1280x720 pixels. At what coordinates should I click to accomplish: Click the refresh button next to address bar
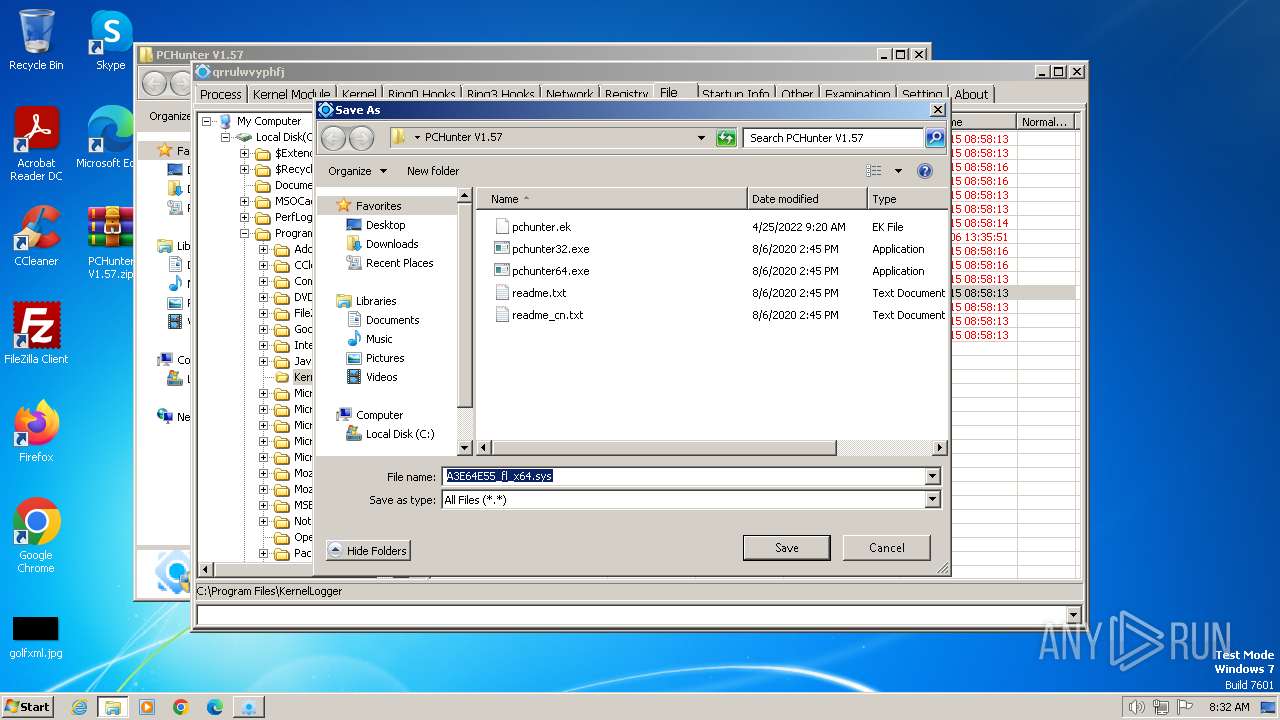coord(726,138)
